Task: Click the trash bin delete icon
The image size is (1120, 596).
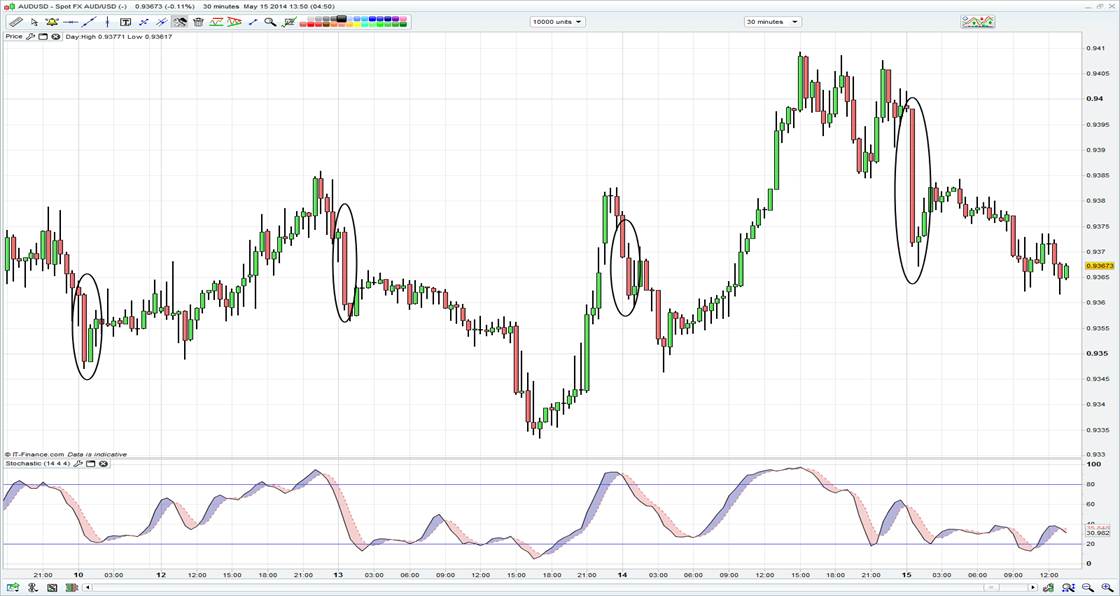Action: pyautogui.click(x=198, y=21)
